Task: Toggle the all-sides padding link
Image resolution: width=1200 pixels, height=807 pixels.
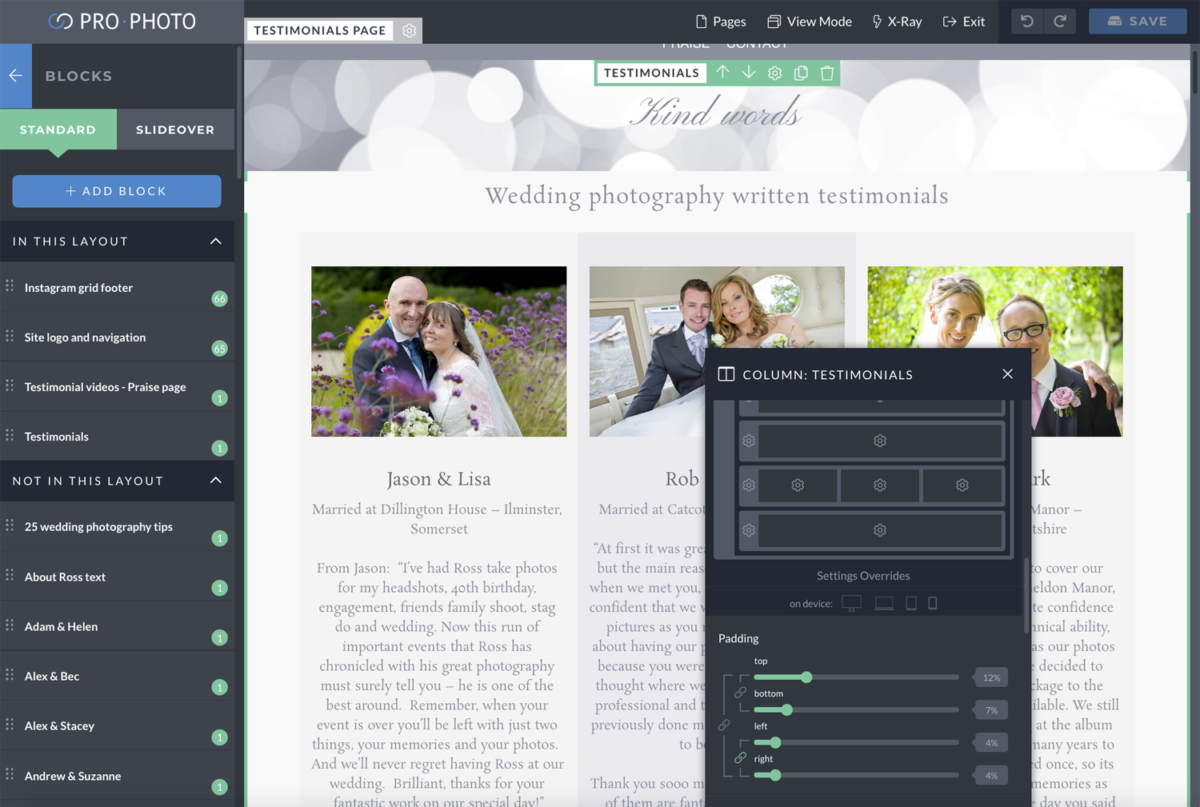Action: 724,725
